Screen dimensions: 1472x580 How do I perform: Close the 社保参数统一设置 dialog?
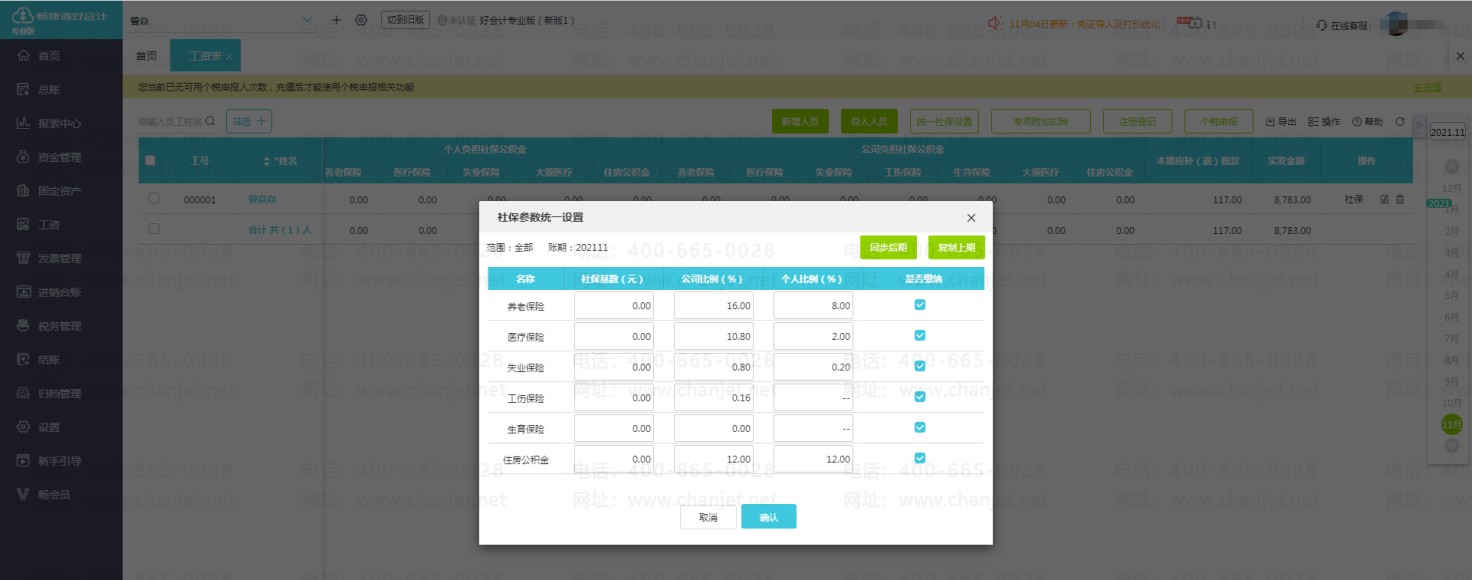[x=970, y=217]
